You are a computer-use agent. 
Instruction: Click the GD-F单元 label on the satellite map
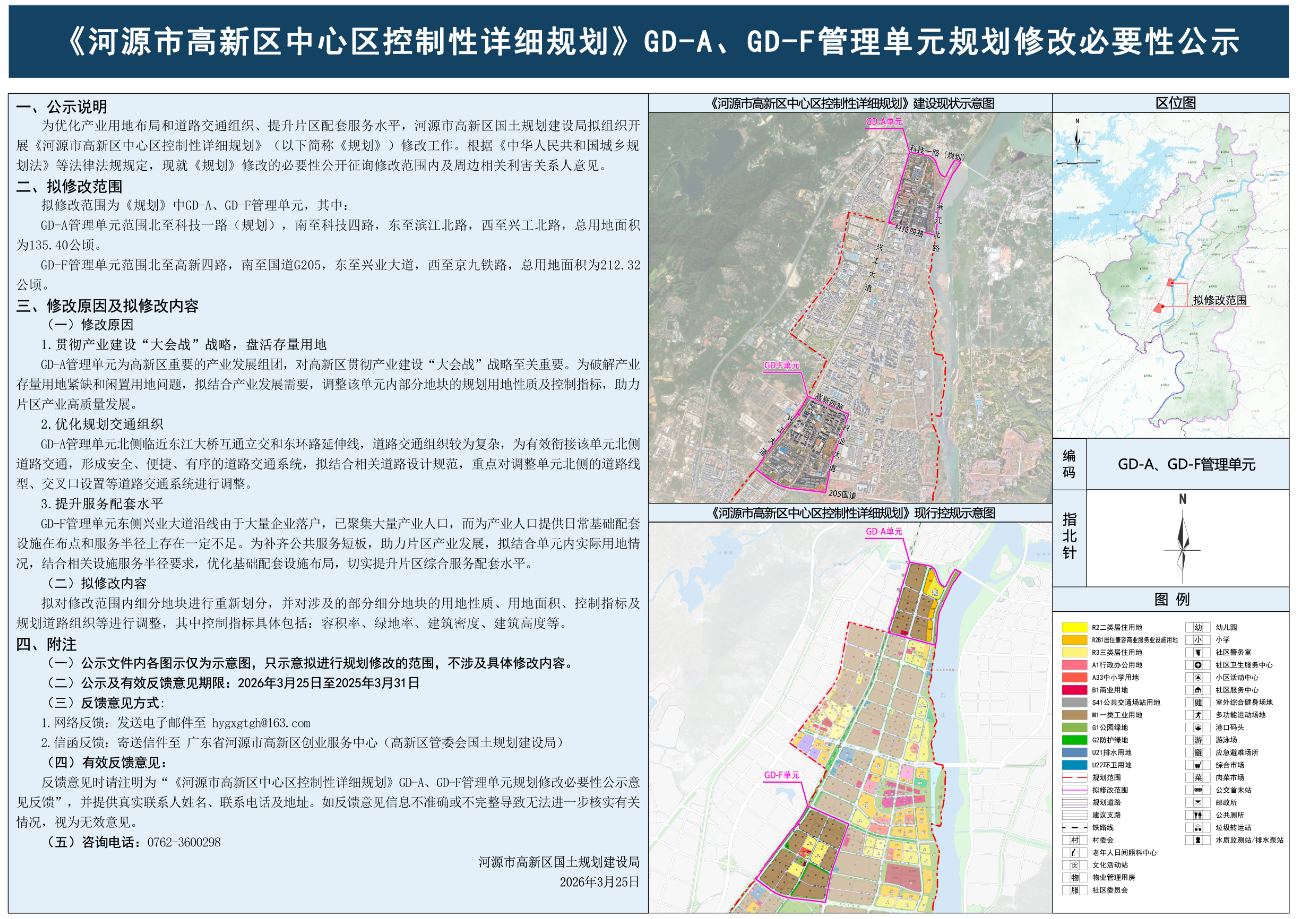(x=781, y=367)
